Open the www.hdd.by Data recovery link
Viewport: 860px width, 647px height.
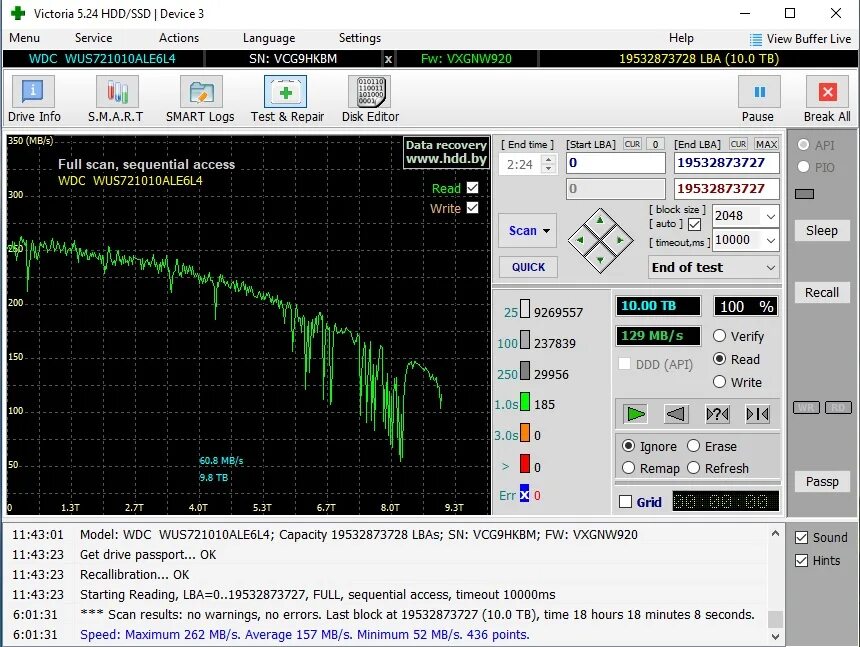pyautogui.click(x=446, y=152)
